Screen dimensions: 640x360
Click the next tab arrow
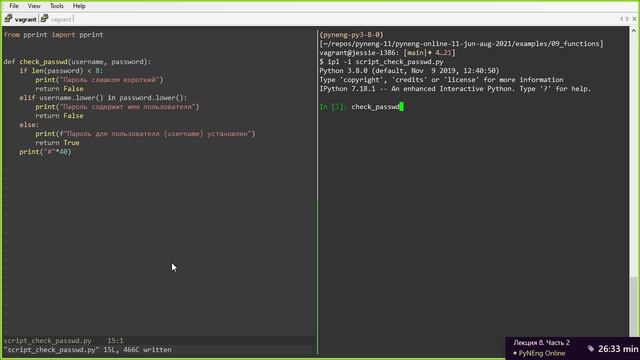pyautogui.click(x=628, y=19)
